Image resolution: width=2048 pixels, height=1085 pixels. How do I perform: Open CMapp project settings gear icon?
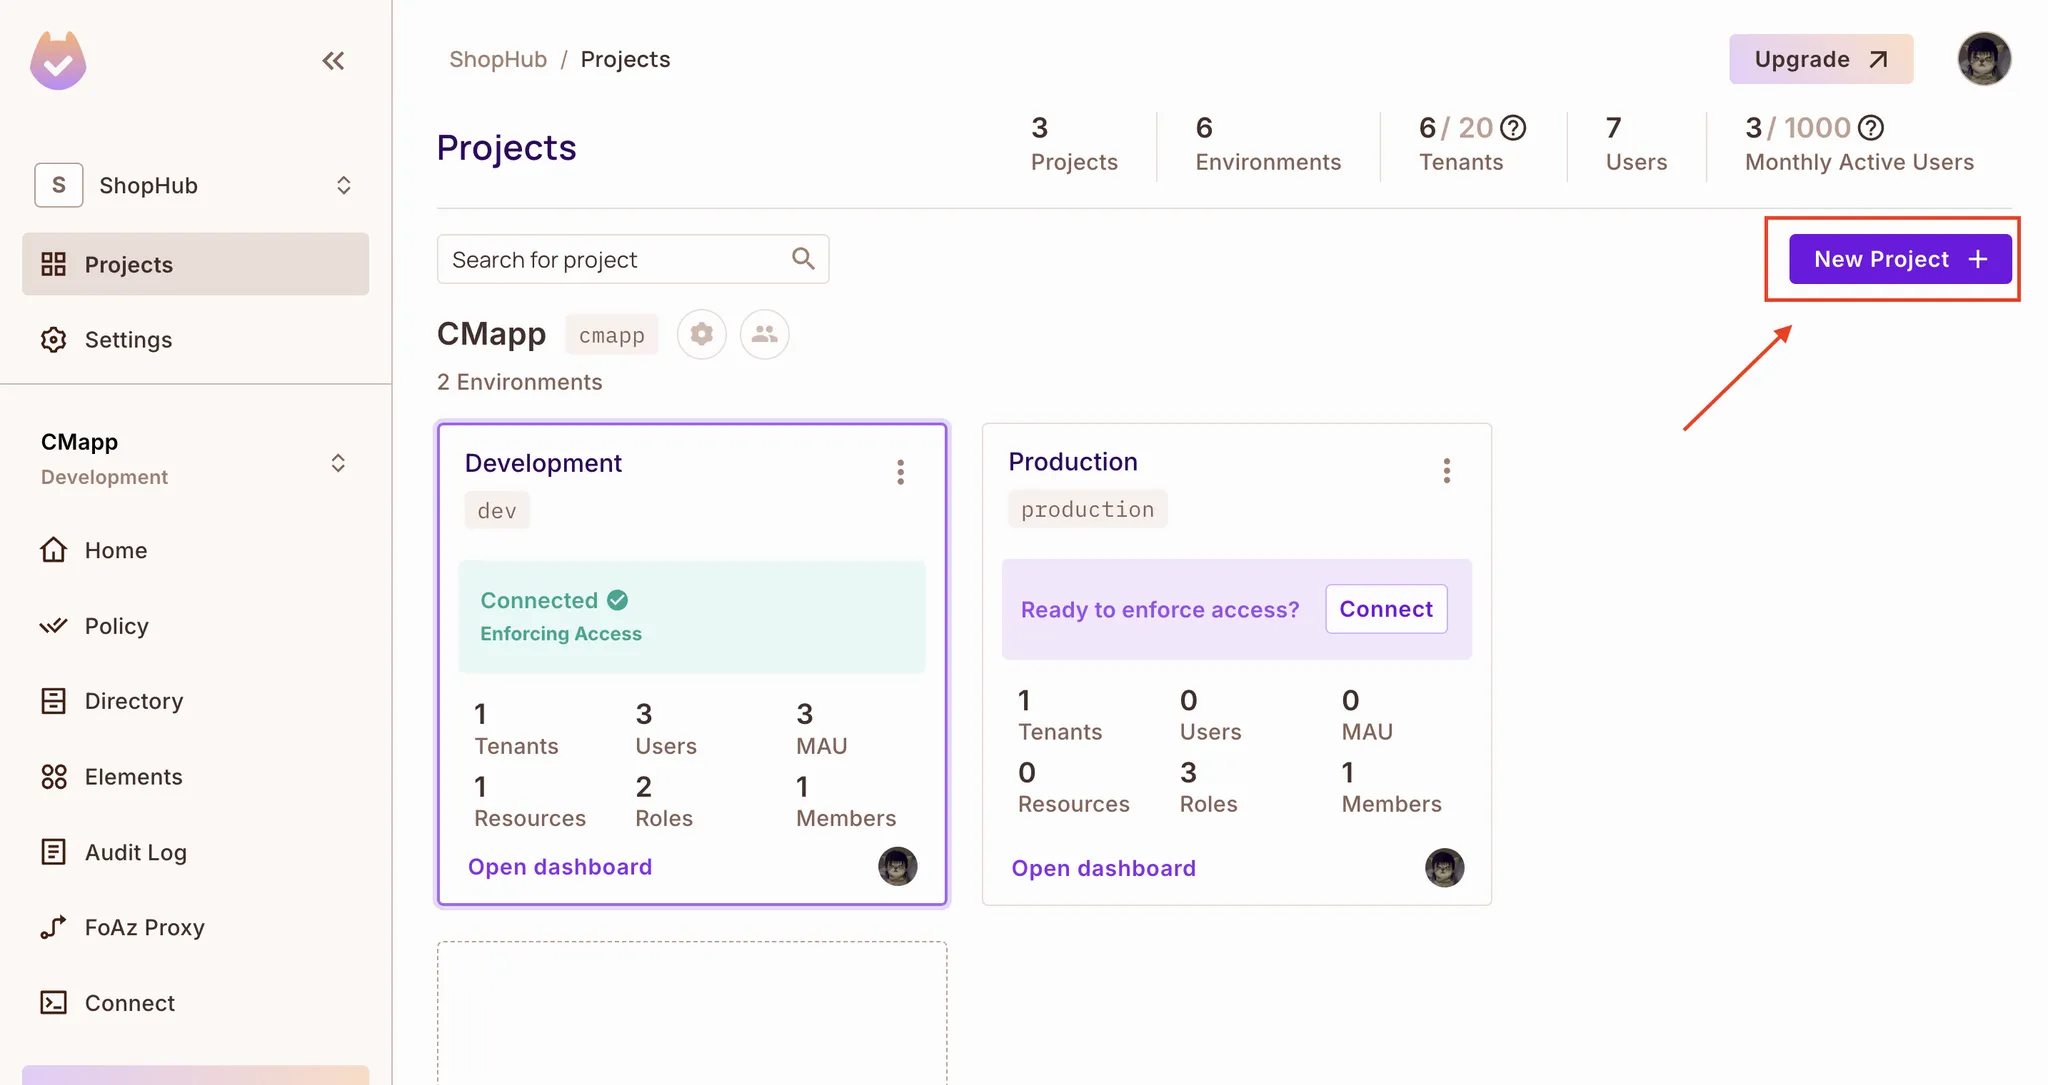coord(702,334)
